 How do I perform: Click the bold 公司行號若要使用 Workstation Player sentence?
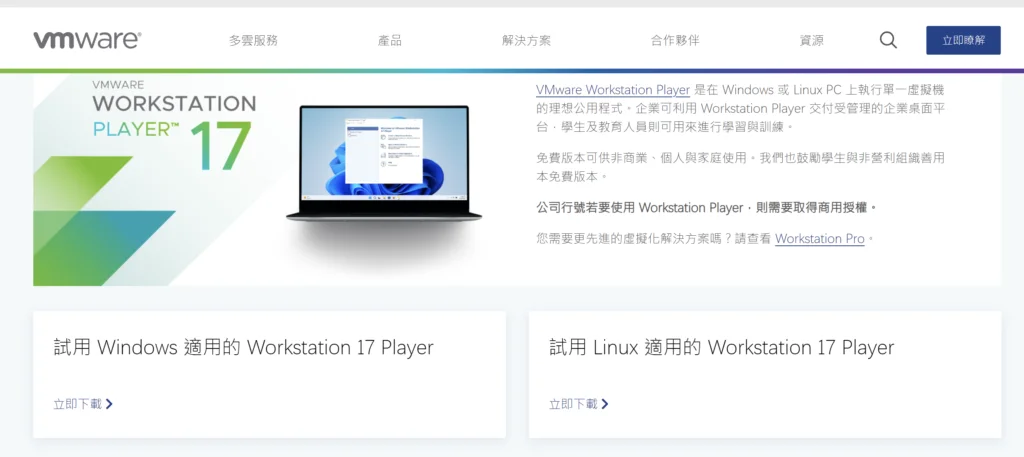(705, 208)
